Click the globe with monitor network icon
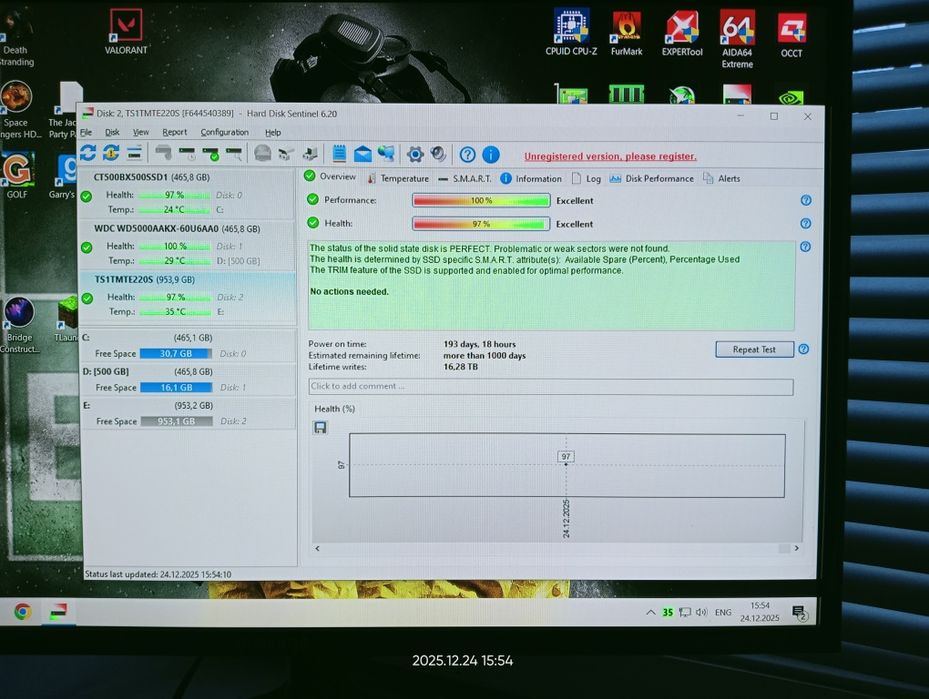Screen dimensions: 929x699 (x=386, y=153)
